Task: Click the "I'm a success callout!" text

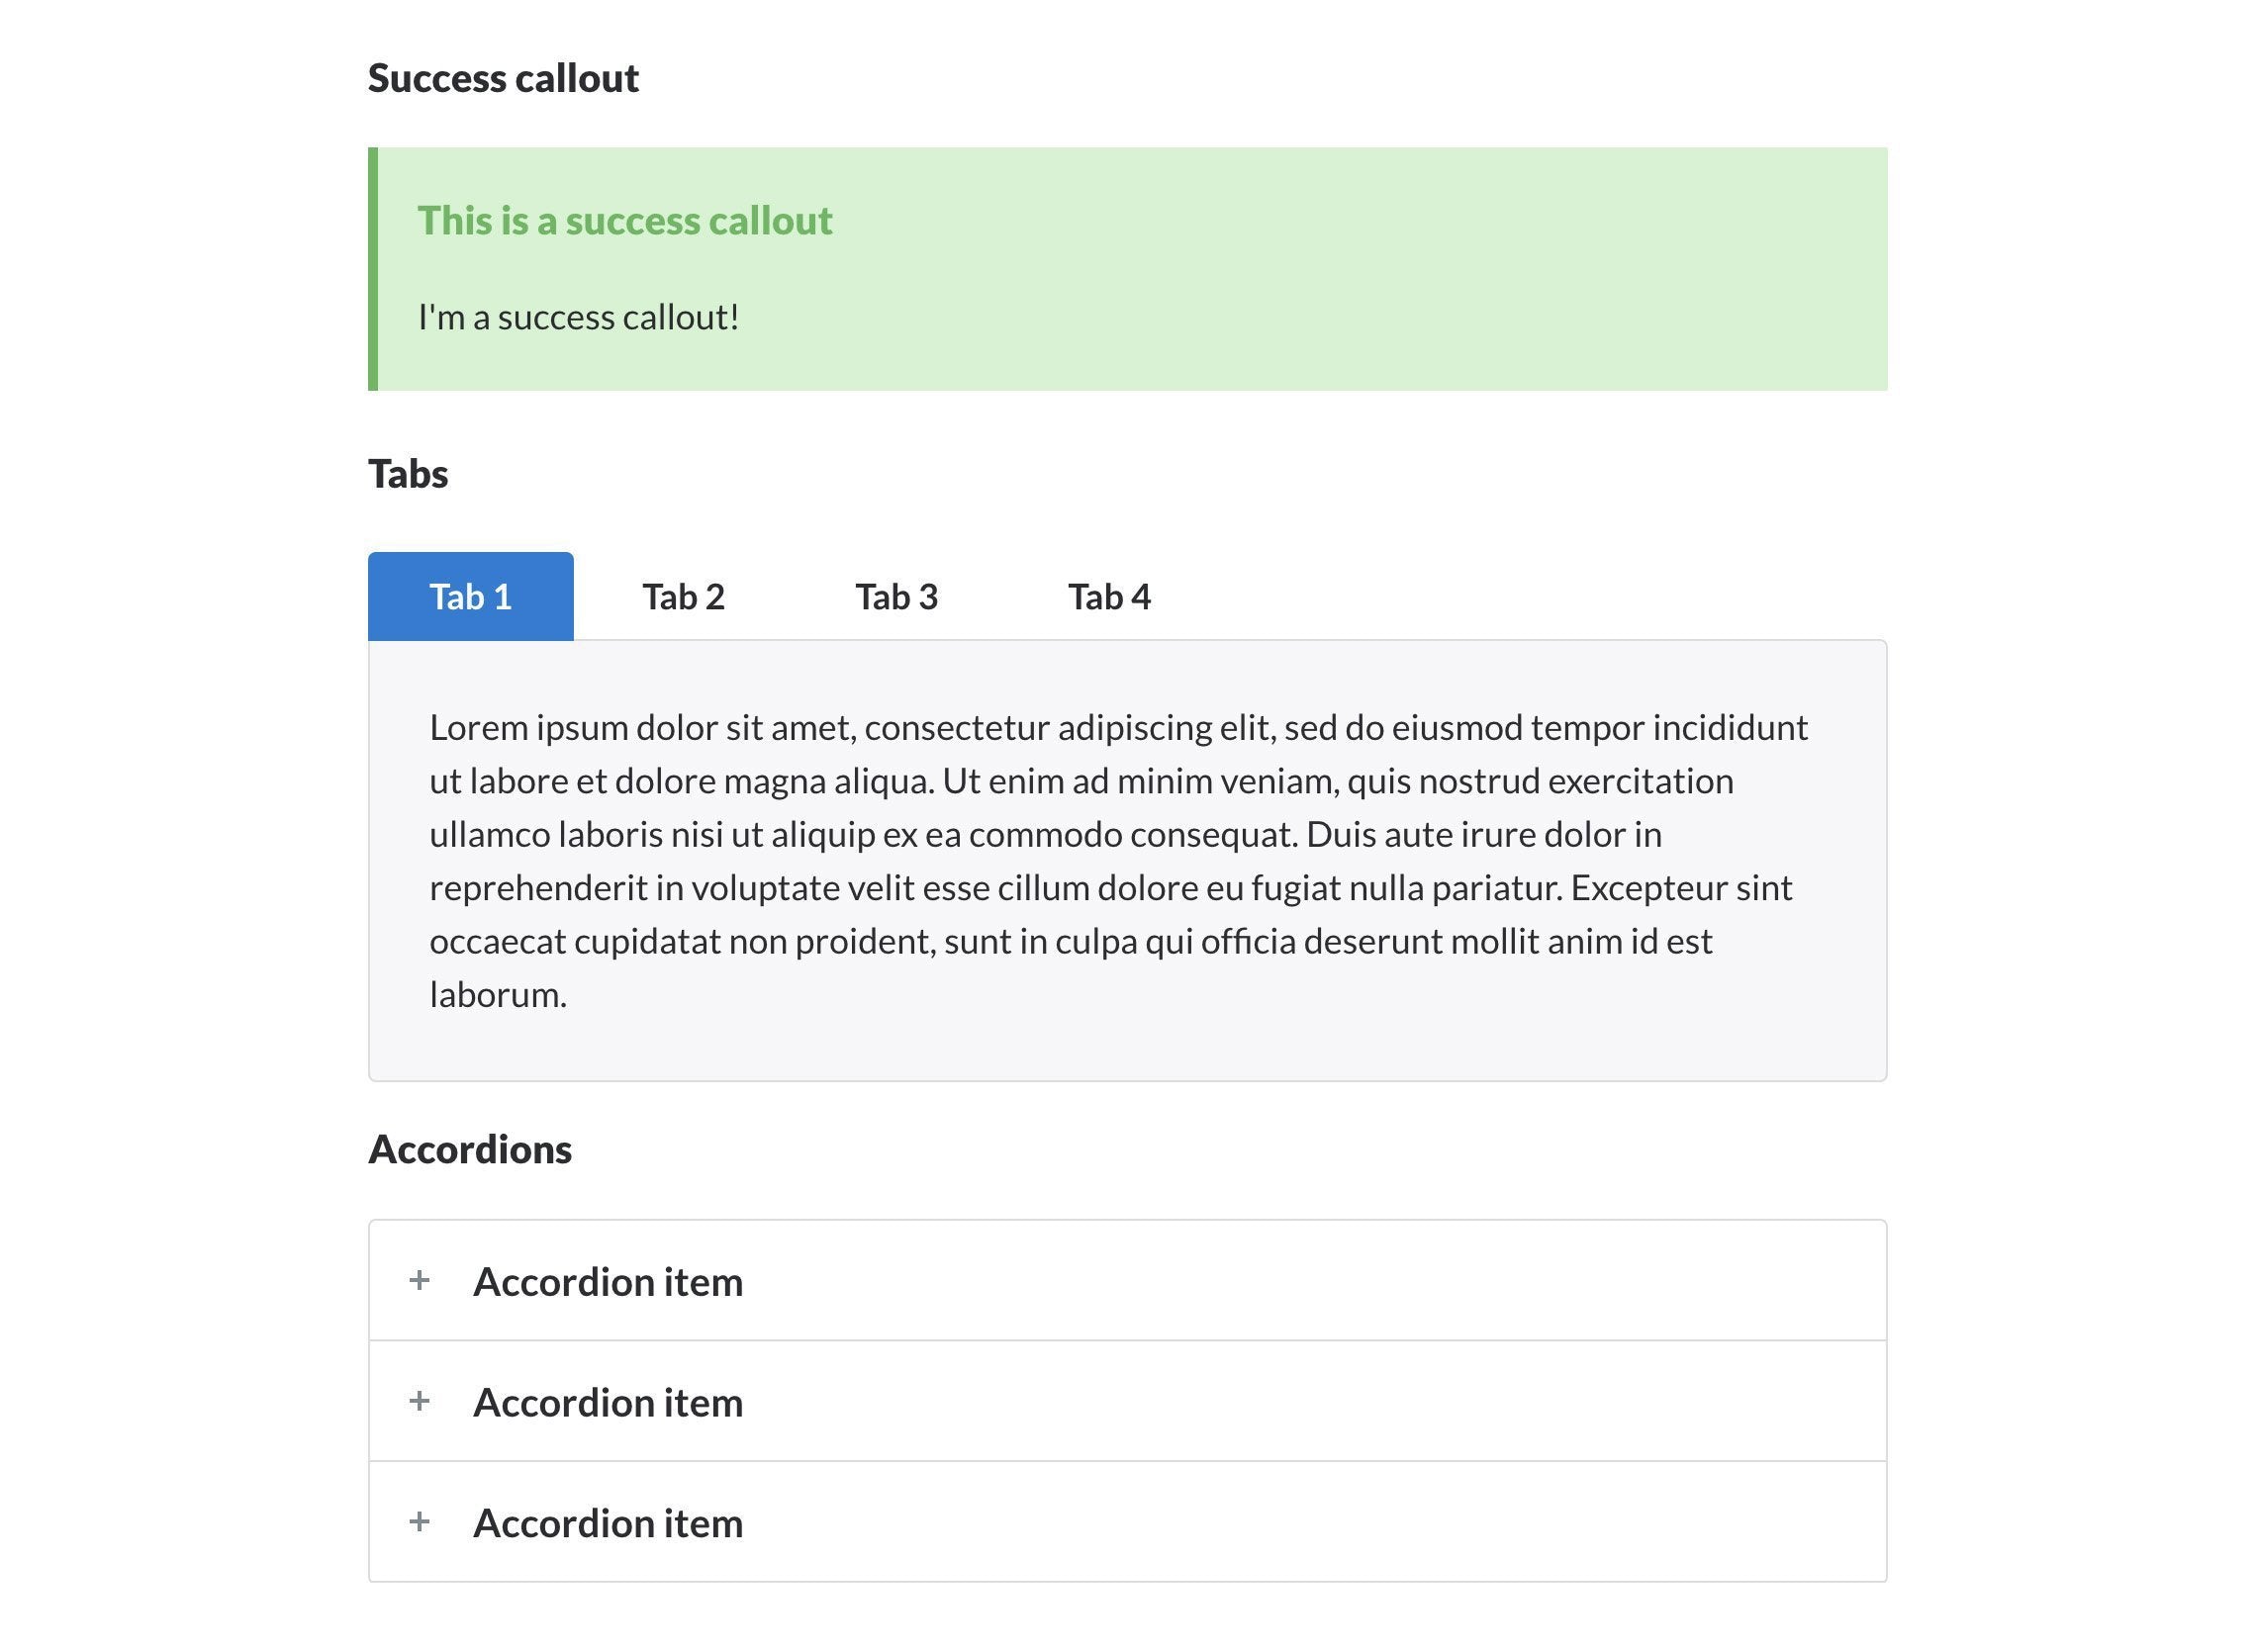Action: 578,317
